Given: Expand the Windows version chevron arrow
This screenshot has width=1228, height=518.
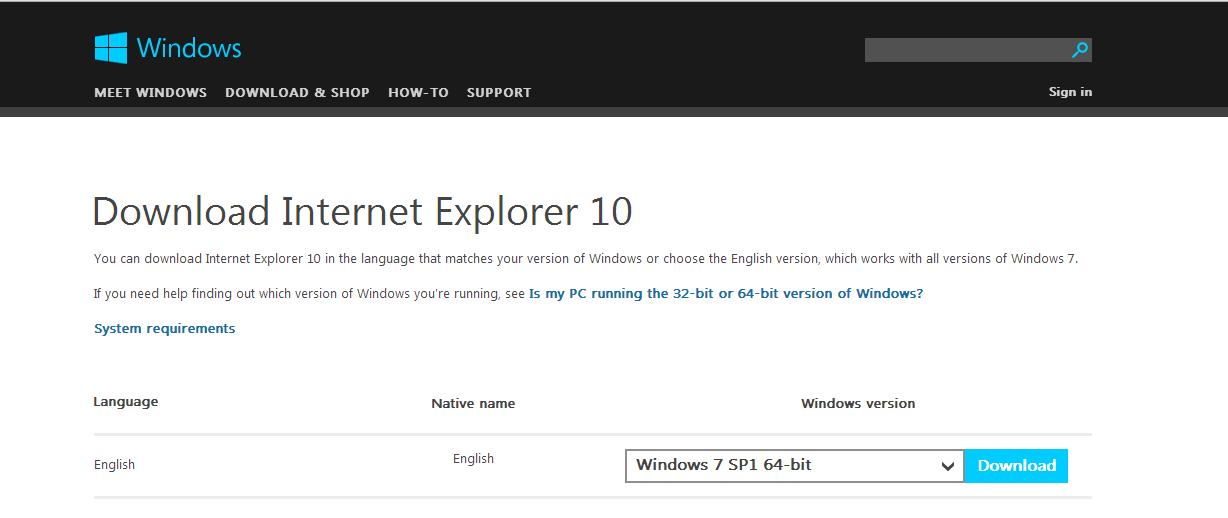Looking at the screenshot, I should (948, 466).
